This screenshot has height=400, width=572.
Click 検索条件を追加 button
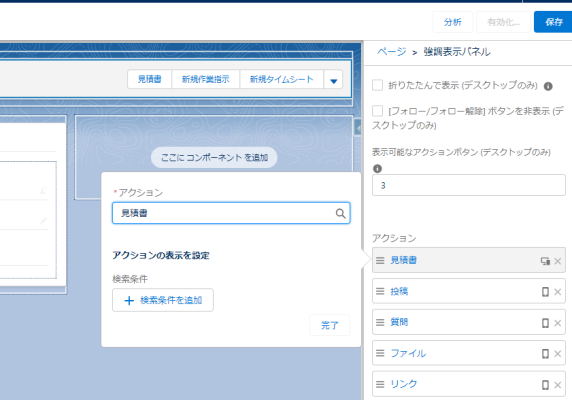163,300
